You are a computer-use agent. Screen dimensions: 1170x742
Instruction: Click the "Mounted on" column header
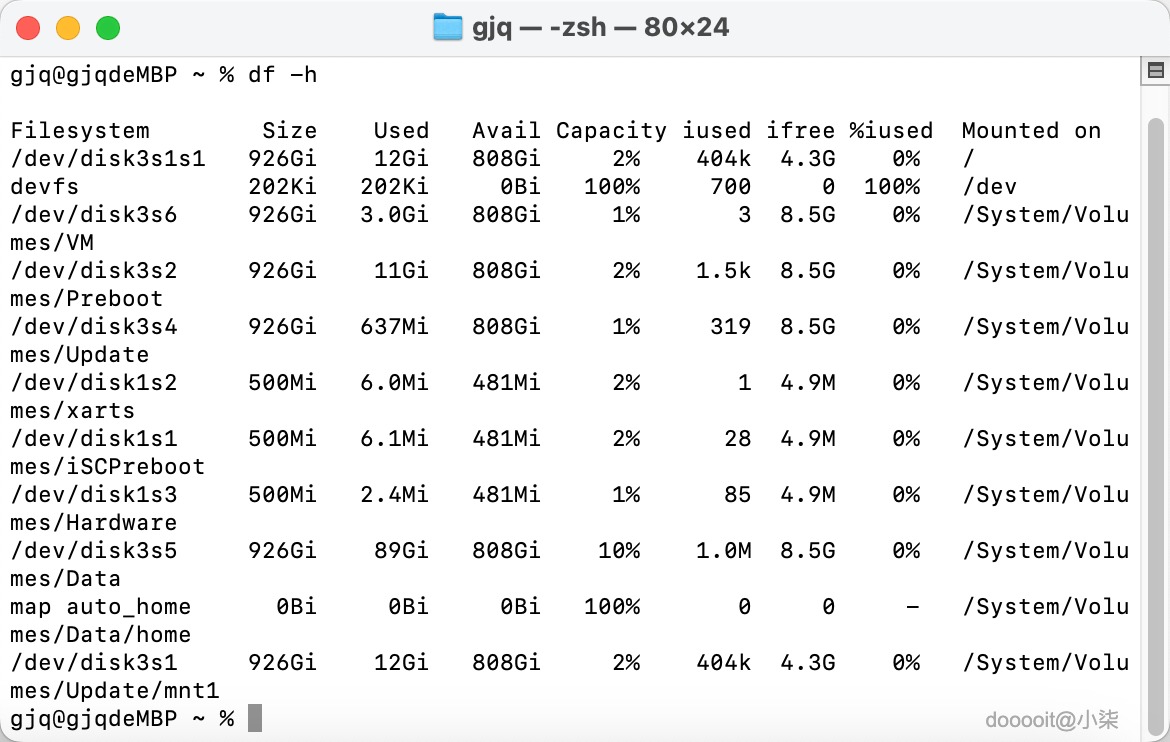(x=1031, y=131)
